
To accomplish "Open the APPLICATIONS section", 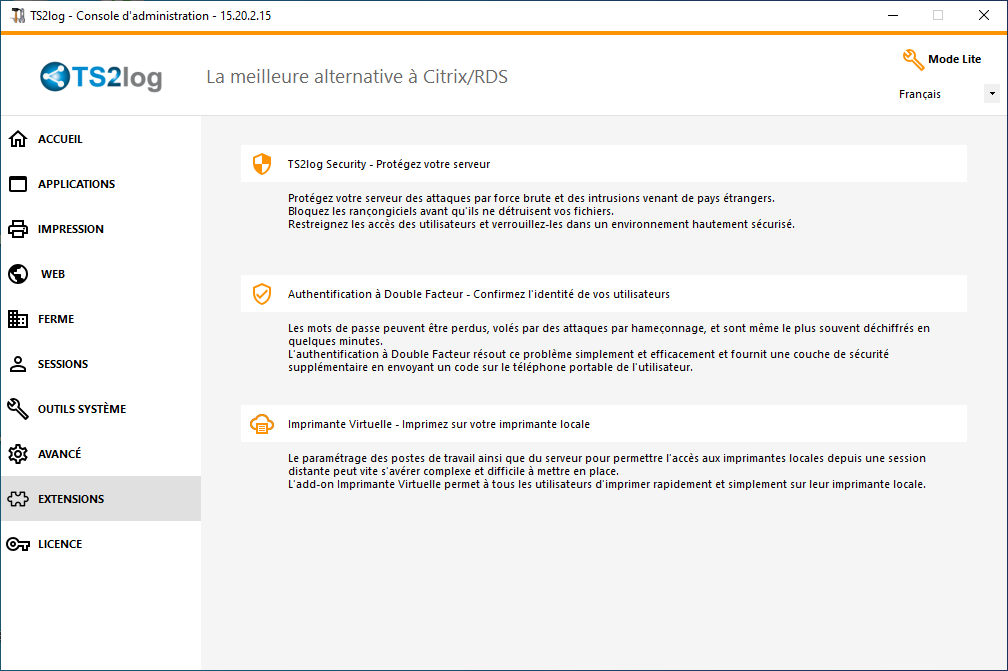I will (x=101, y=184).
